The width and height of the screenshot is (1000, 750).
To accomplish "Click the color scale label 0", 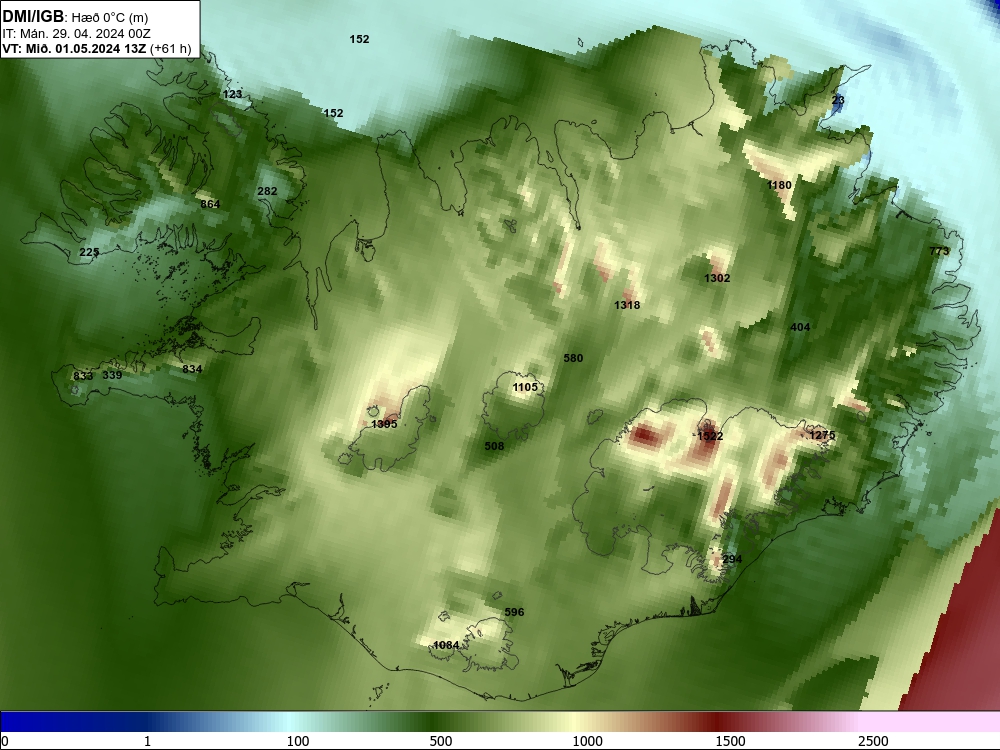I will [5, 741].
